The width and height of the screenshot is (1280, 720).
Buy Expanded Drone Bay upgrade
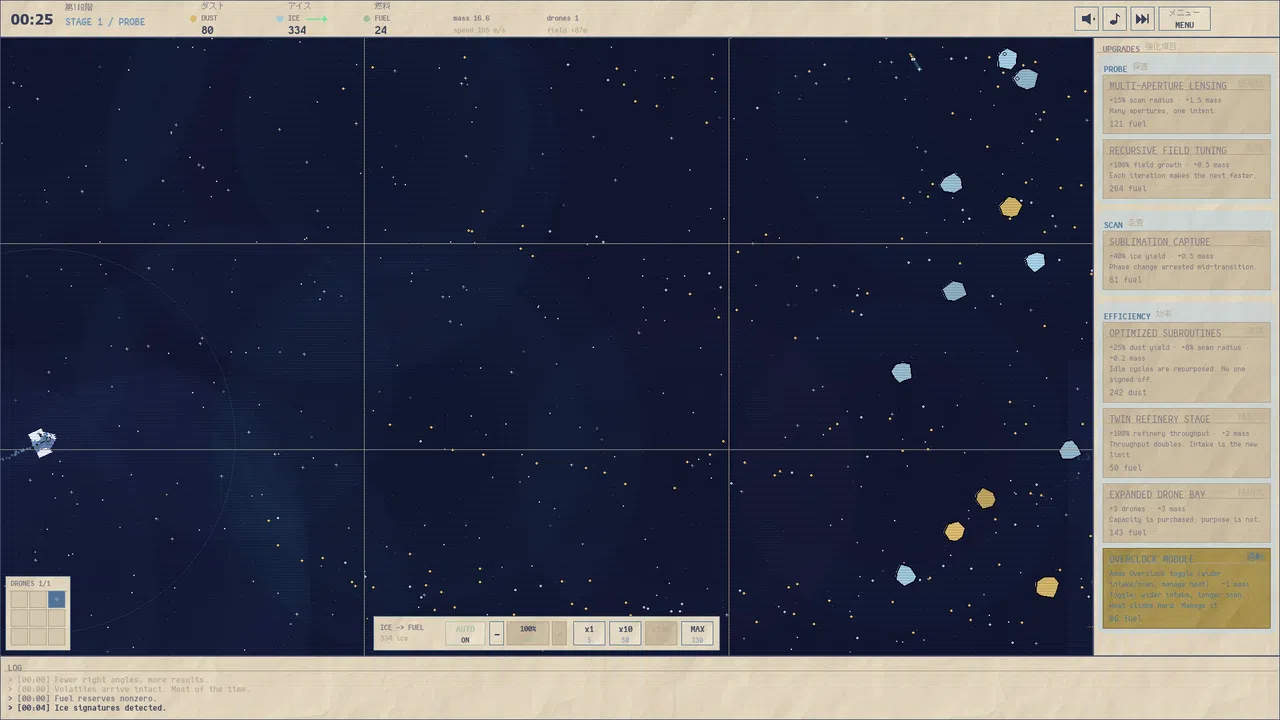1186,513
